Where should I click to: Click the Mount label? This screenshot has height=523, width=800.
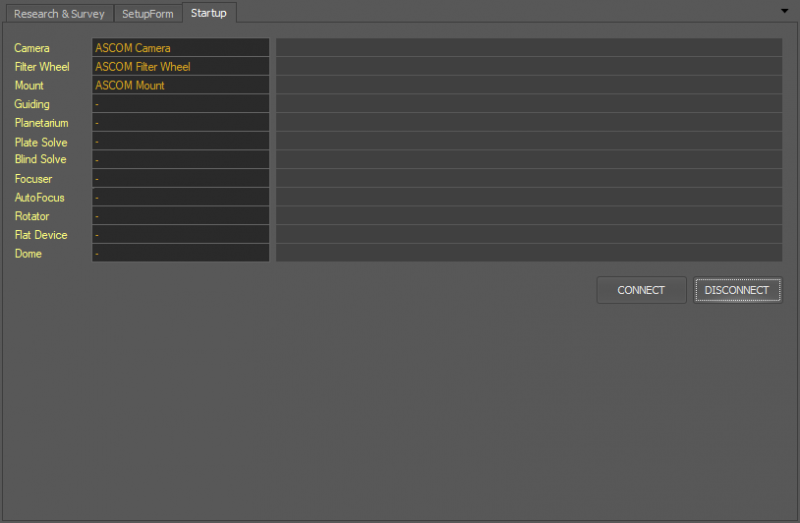click(29, 85)
